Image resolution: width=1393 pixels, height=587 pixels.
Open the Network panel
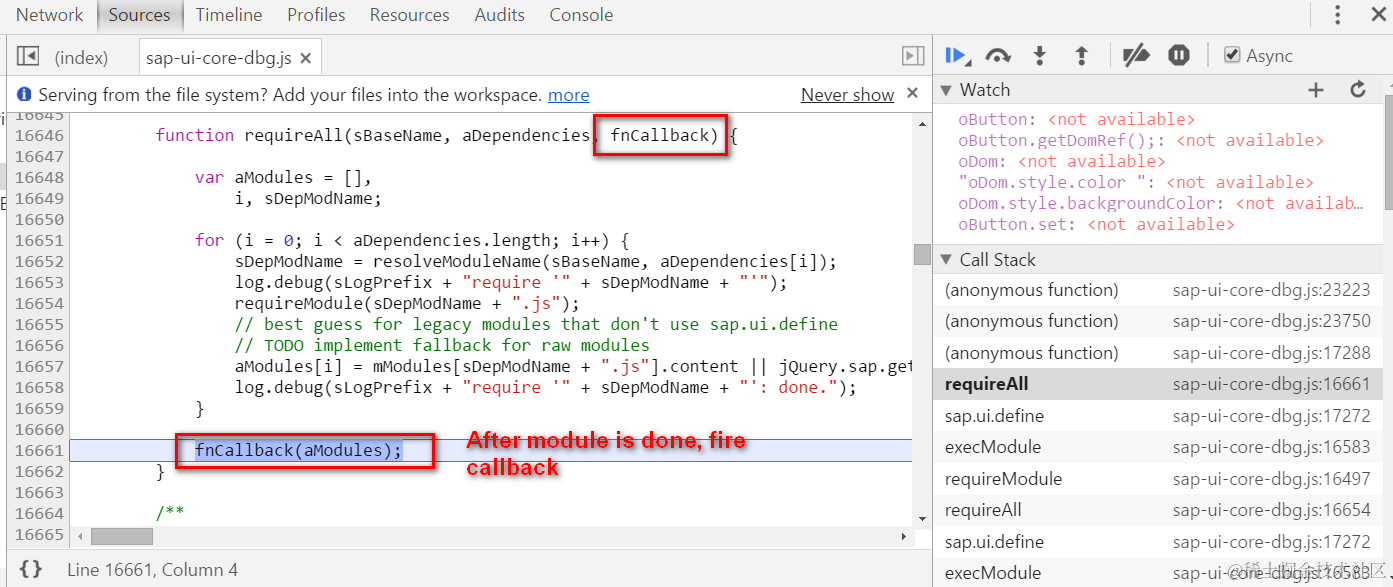[x=49, y=15]
